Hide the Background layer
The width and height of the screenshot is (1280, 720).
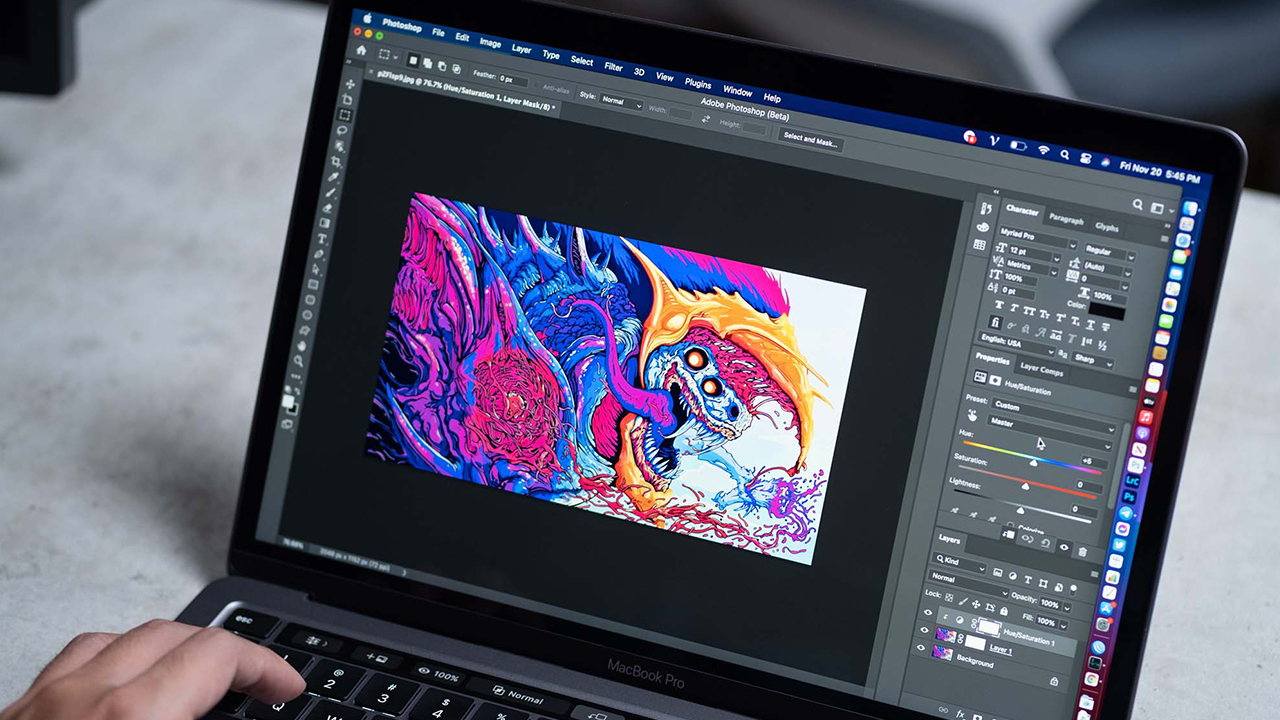pyautogui.click(x=921, y=648)
